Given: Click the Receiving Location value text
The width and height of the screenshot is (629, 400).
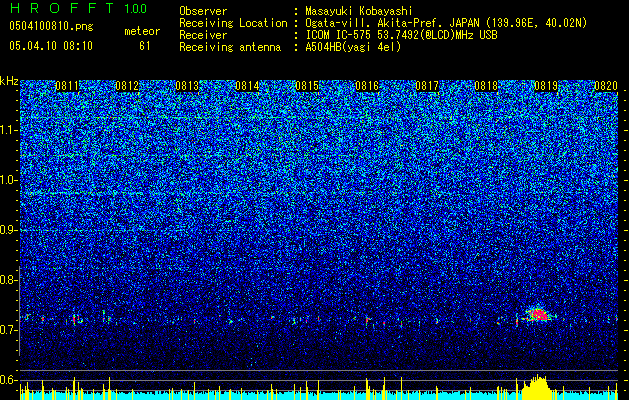Looking at the screenshot, I should [446, 23].
